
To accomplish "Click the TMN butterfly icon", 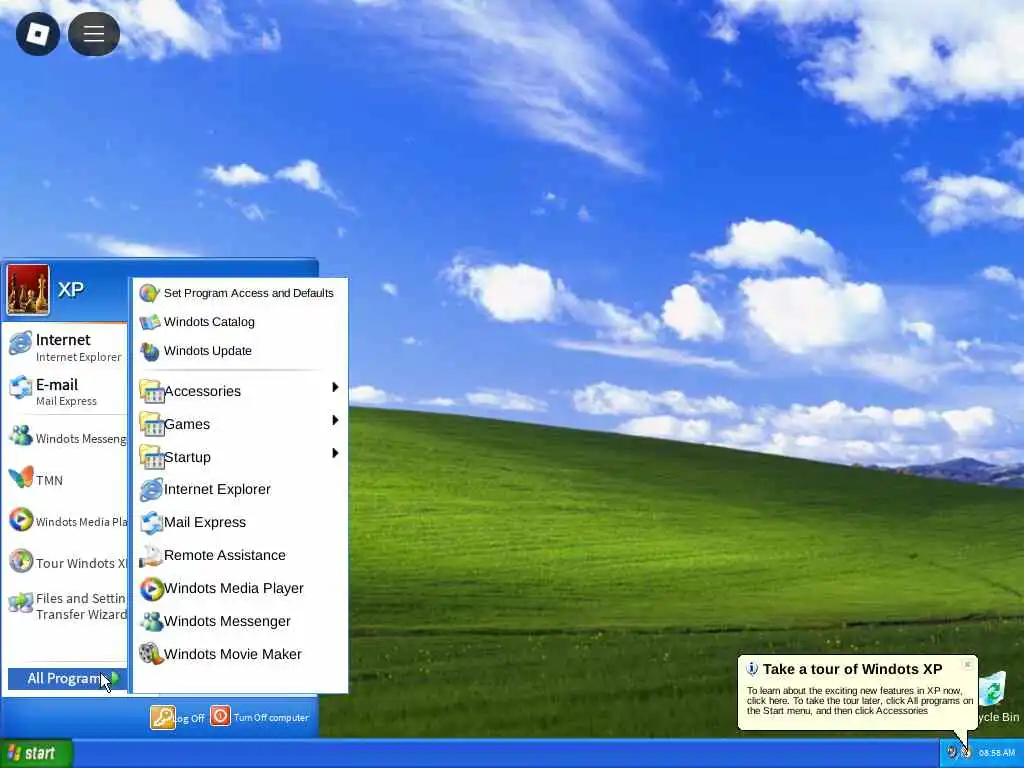I will [x=20, y=477].
